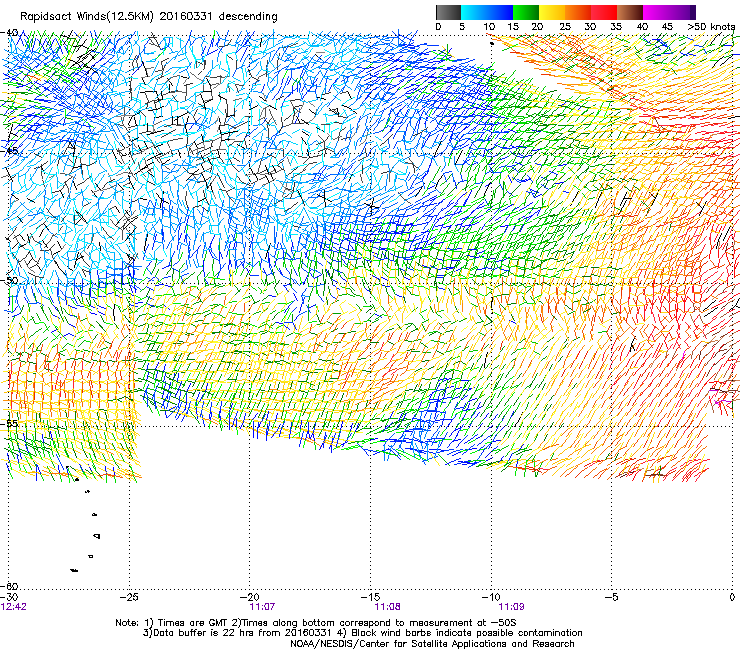Click the purple '11:09' swath time label
This screenshot has width=740, height=650.
512,607
